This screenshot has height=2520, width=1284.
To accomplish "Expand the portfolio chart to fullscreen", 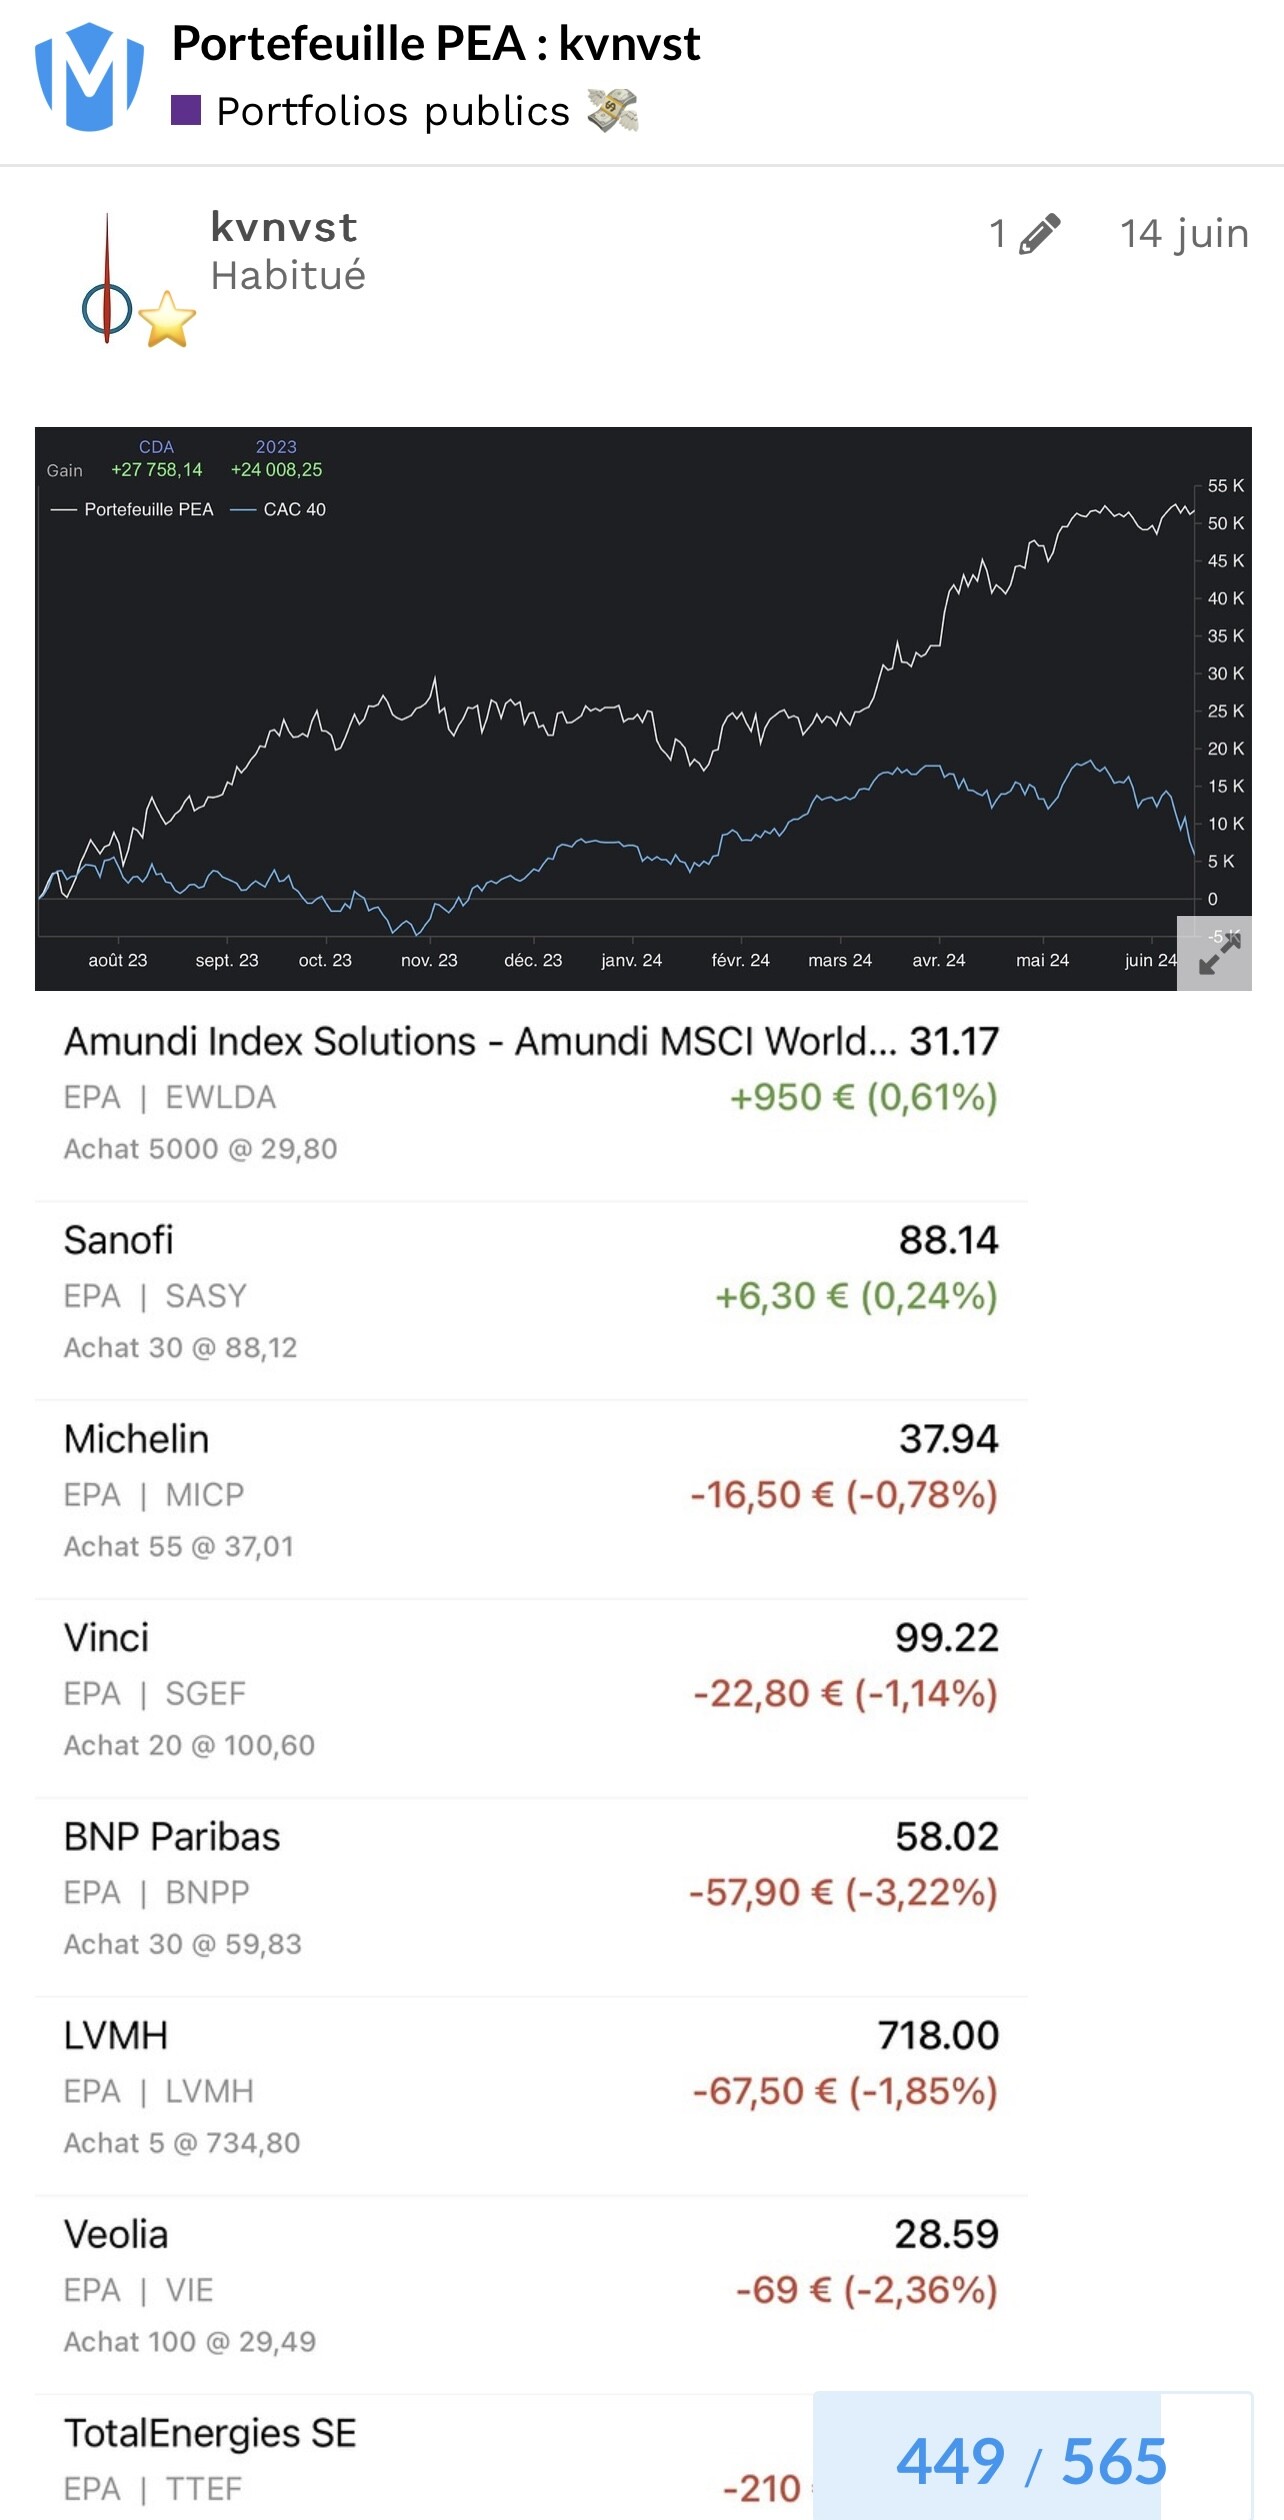I will (x=1218, y=955).
